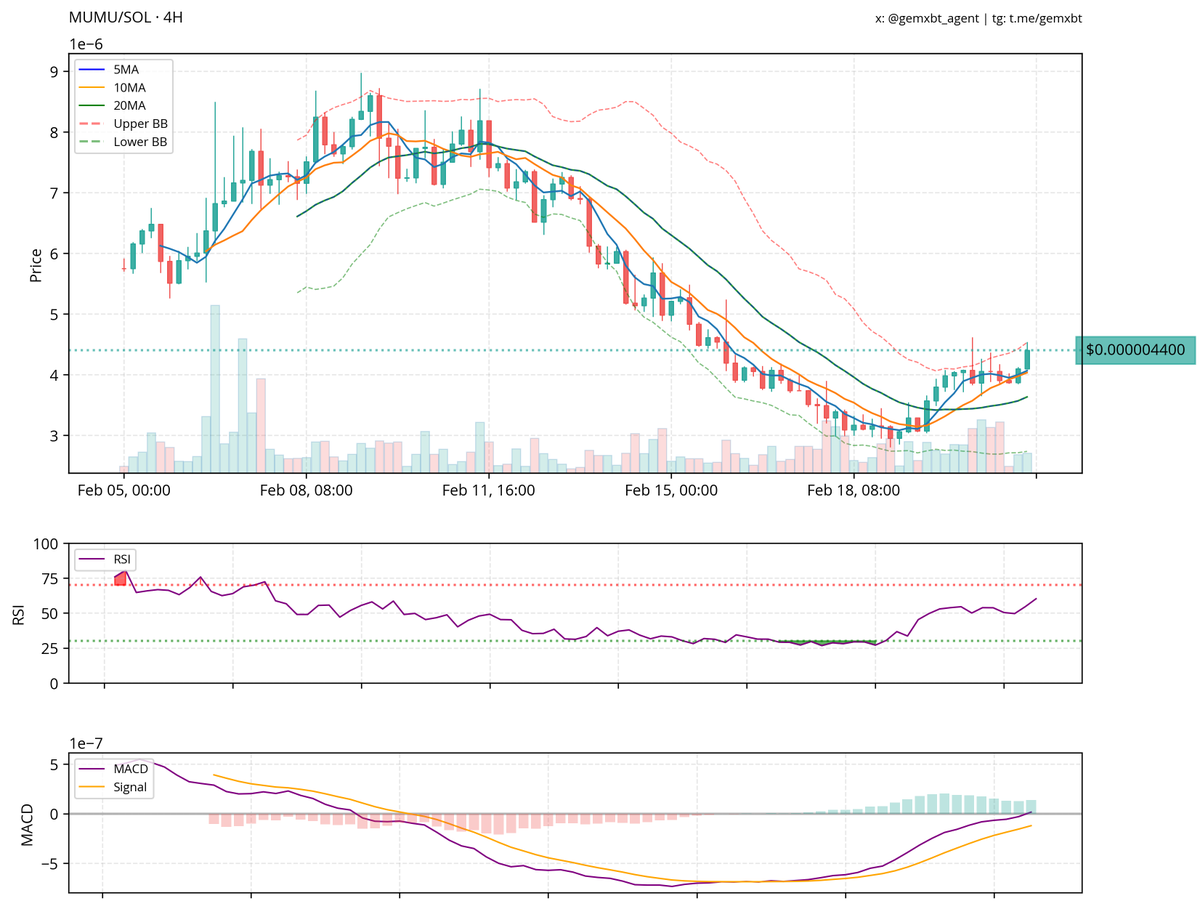Click the Feb 08, 08:00 axis label

(x=306, y=491)
